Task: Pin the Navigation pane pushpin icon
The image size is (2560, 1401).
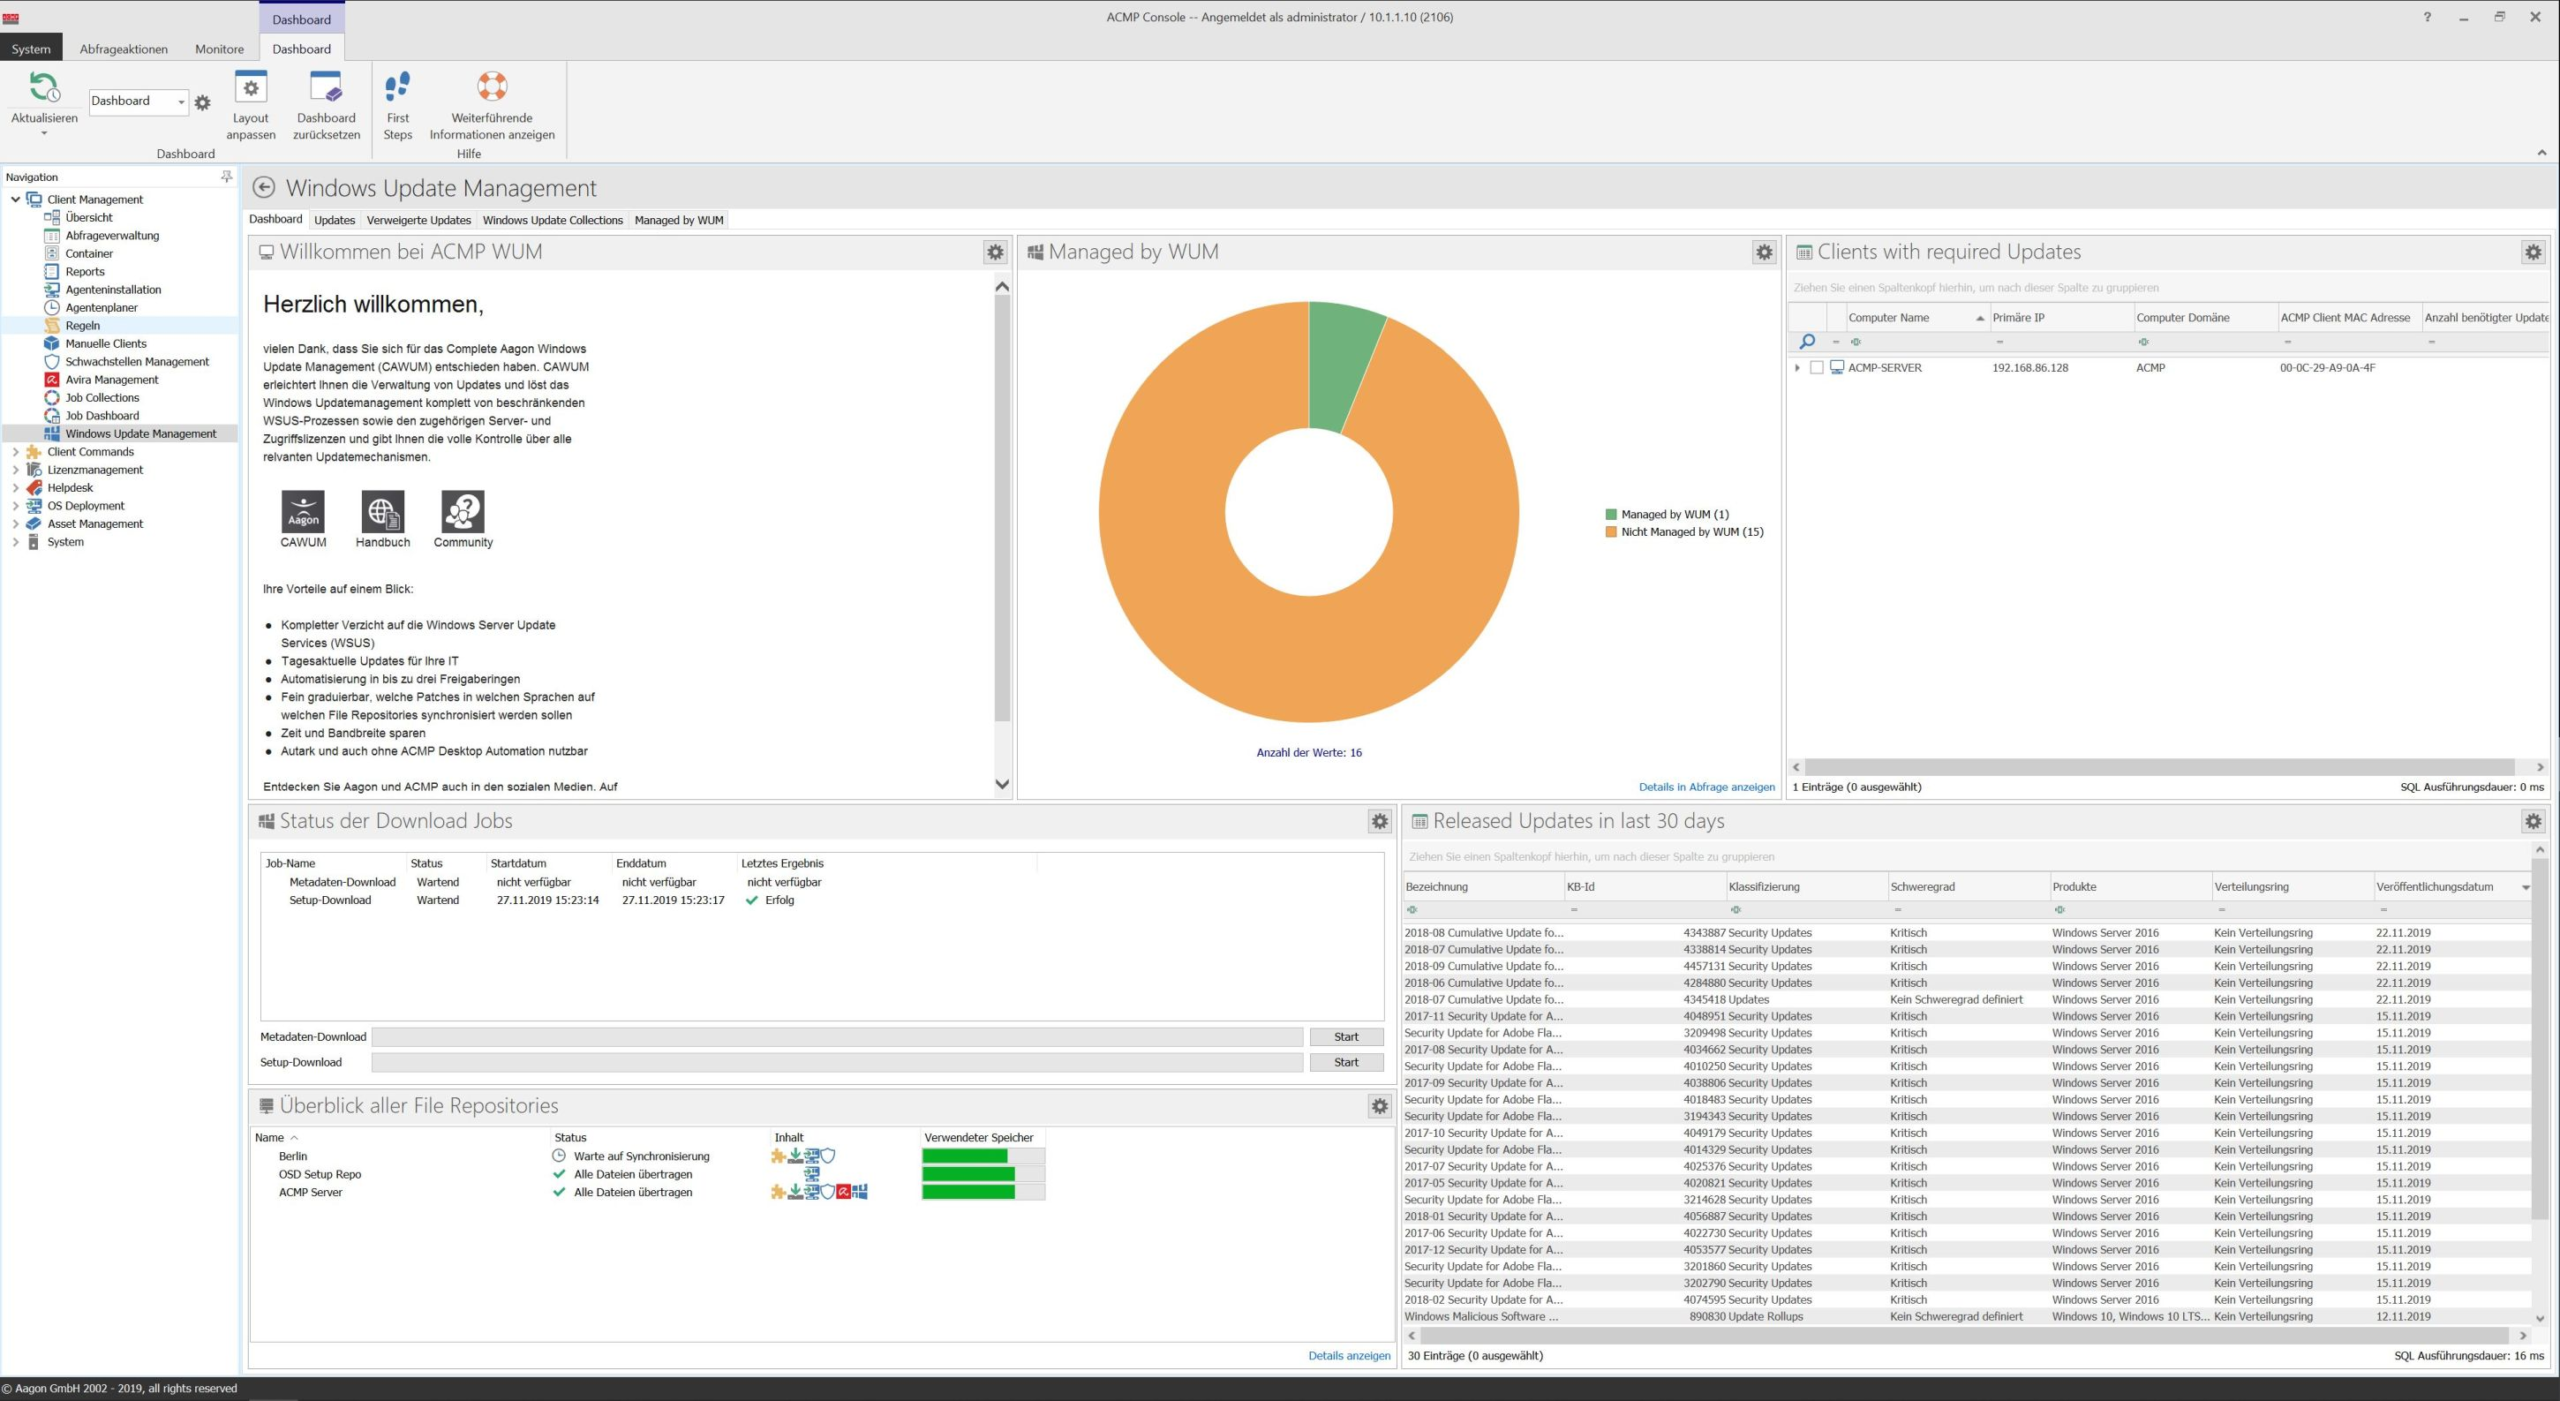Action: point(227,176)
